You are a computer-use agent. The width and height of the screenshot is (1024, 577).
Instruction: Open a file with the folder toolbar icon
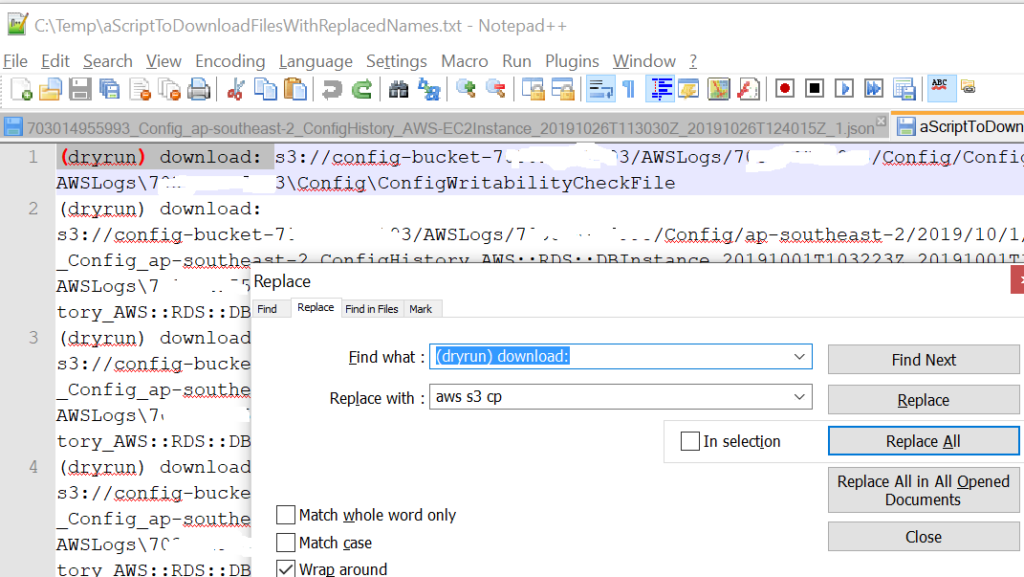pos(50,89)
